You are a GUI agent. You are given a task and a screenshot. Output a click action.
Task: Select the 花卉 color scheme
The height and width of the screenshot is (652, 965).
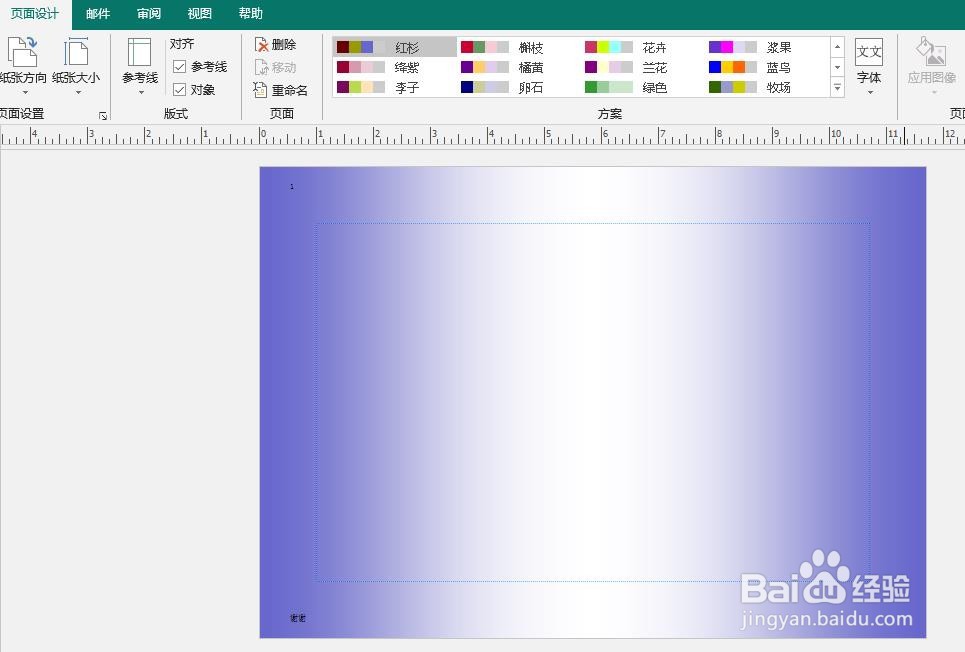click(643, 47)
